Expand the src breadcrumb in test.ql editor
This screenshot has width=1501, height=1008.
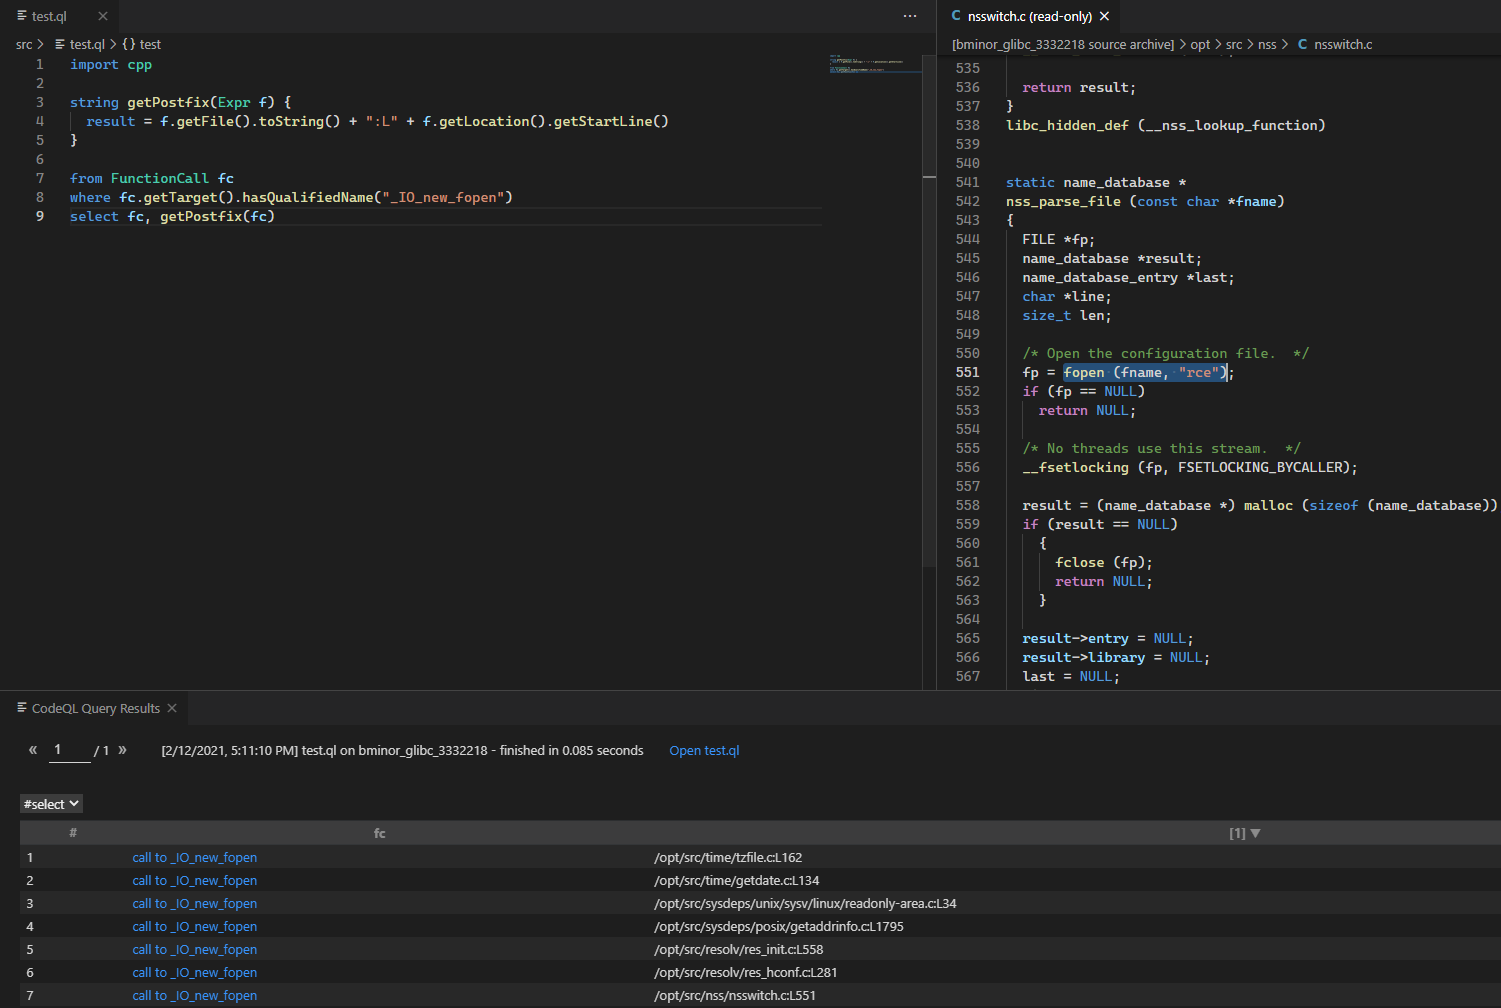pos(24,44)
